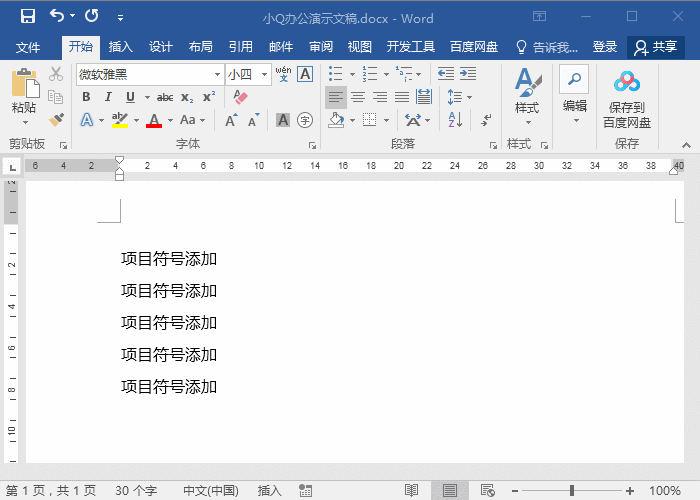Image resolution: width=700 pixels, height=500 pixels.
Task: Sort paragraphs with the A-Z icon
Action: 455,120
